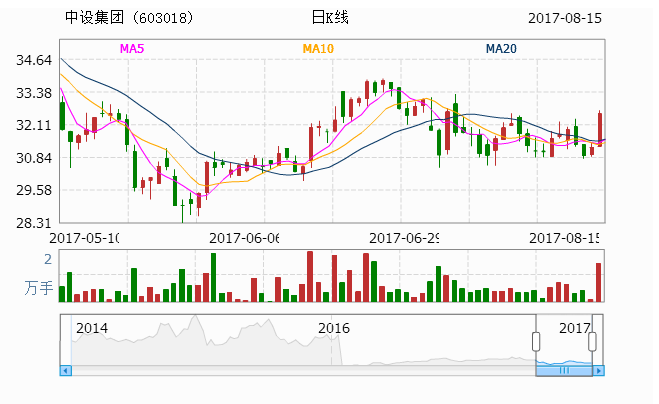The image size is (659, 404).
Task: Click the right scroll arrow of range selector
Action: pyautogui.click(x=598, y=370)
